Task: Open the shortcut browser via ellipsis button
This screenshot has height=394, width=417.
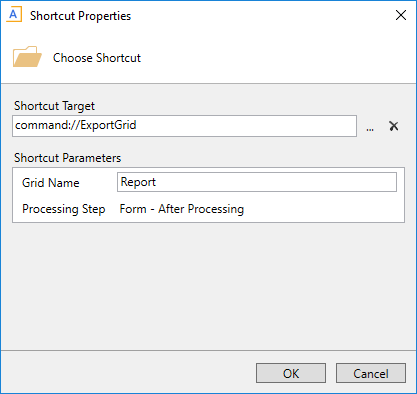Action: click(370, 126)
